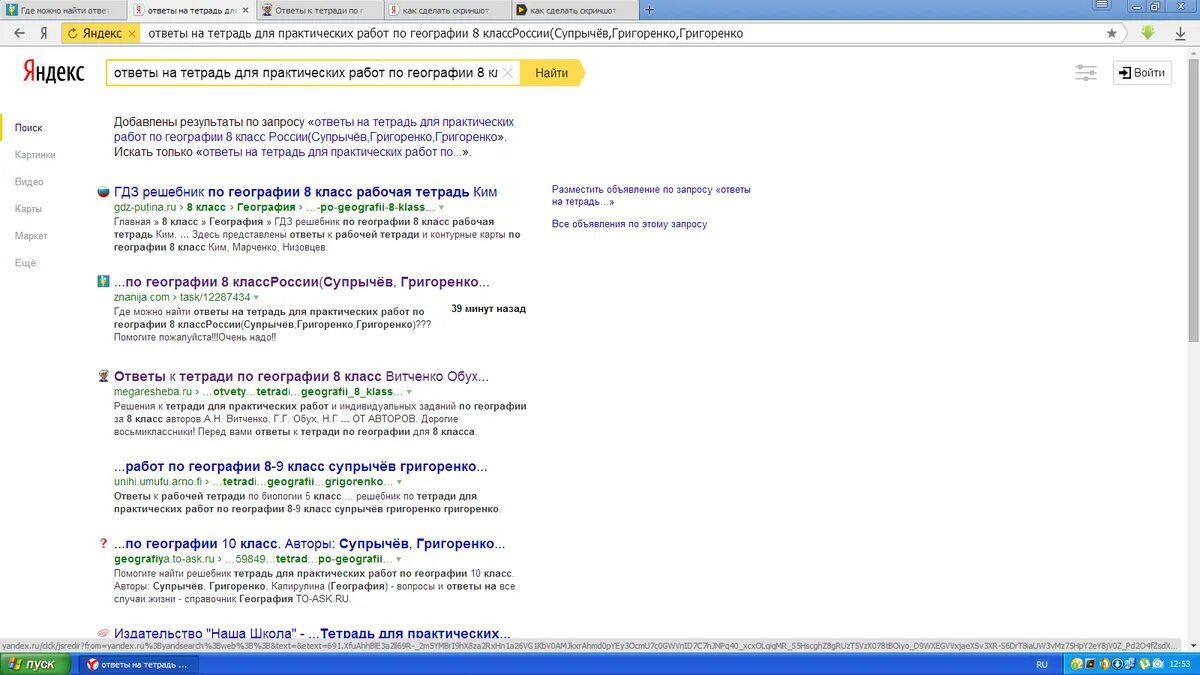The image size is (1200, 675).
Task: Click megaresheba.ru green domain link
Action: 153,392
